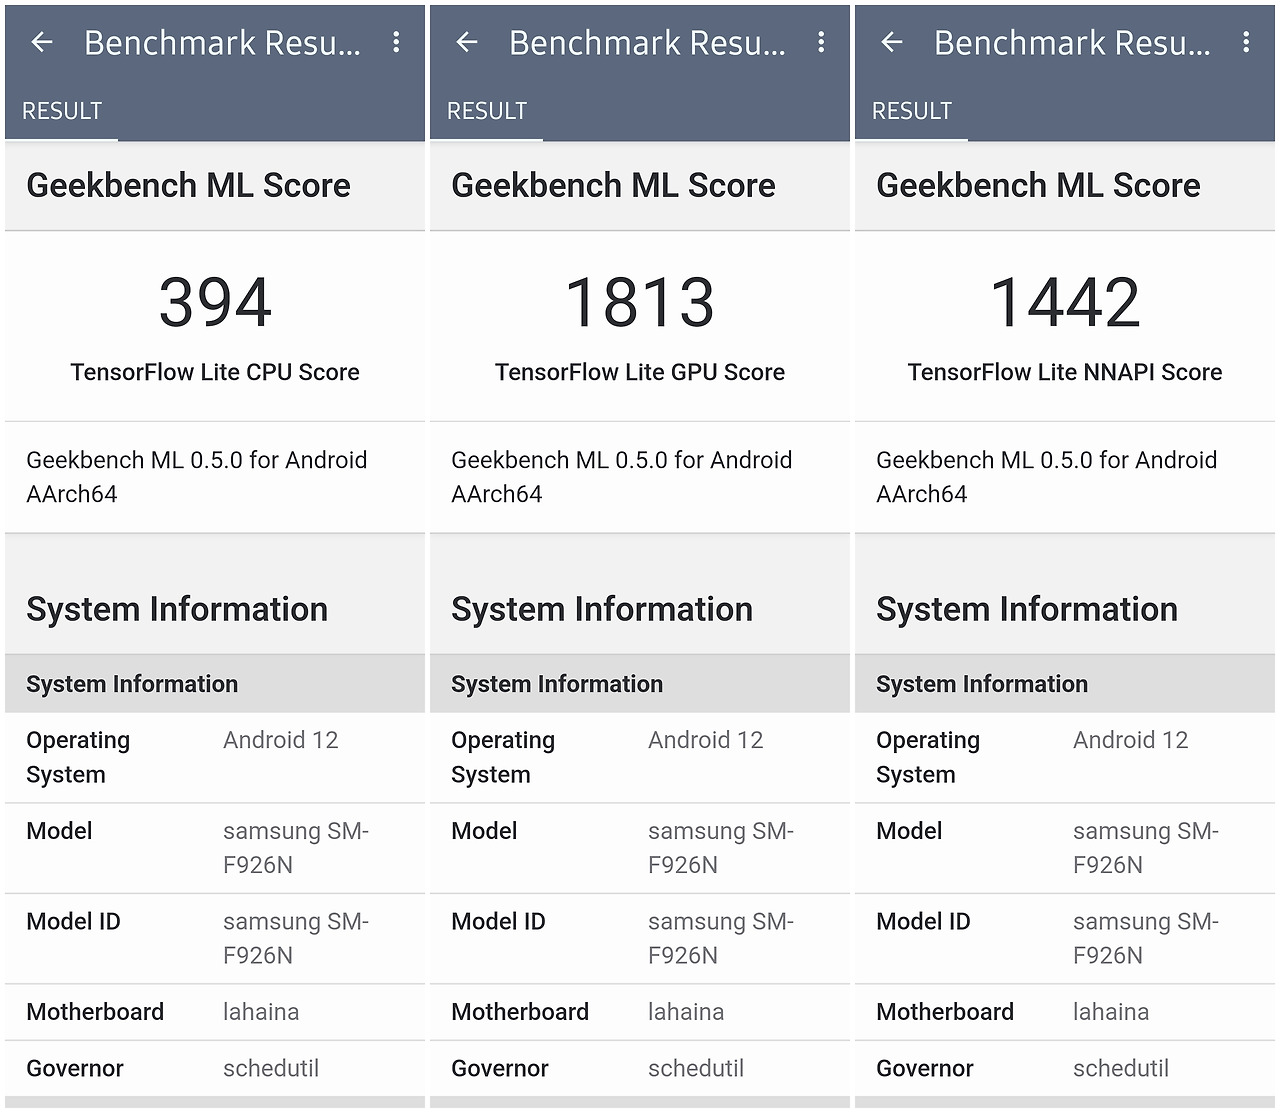1280x1113 pixels.
Task: Select Motherboard lahaina row in CPU panel
Action: (x=215, y=1012)
